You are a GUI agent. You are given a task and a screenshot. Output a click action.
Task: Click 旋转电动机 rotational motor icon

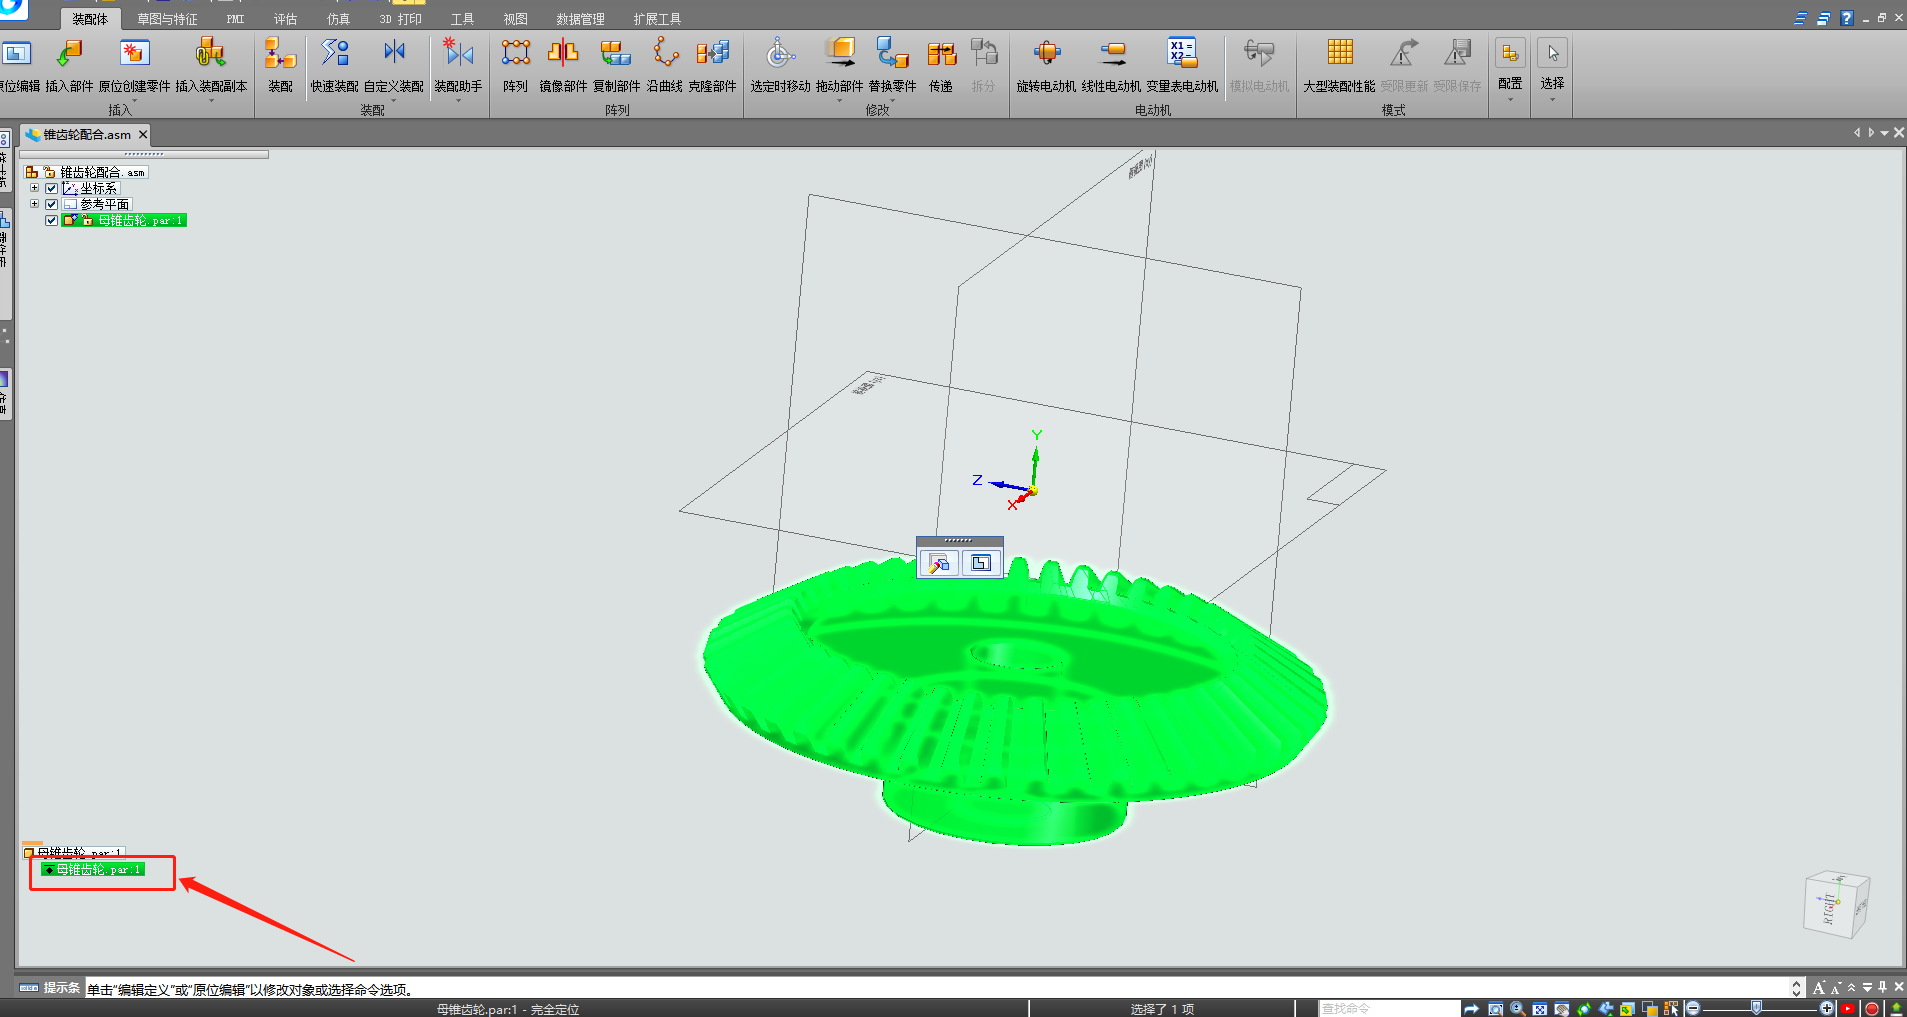(1046, 54)
